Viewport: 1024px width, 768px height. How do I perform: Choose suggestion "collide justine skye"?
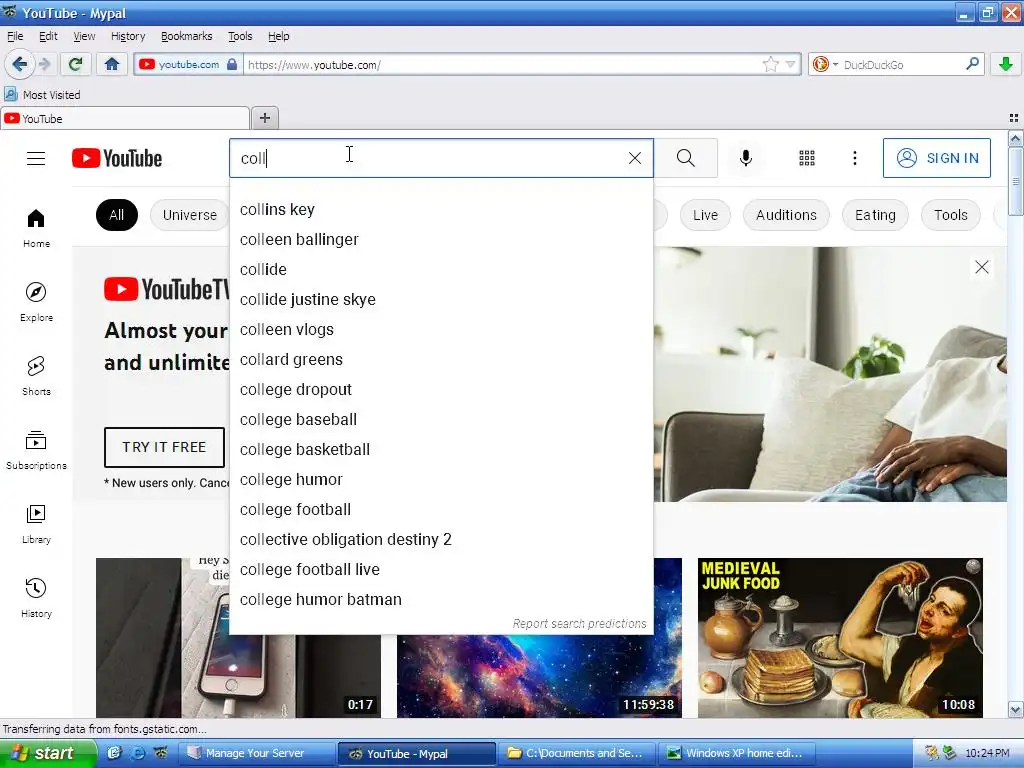(441, 300)
